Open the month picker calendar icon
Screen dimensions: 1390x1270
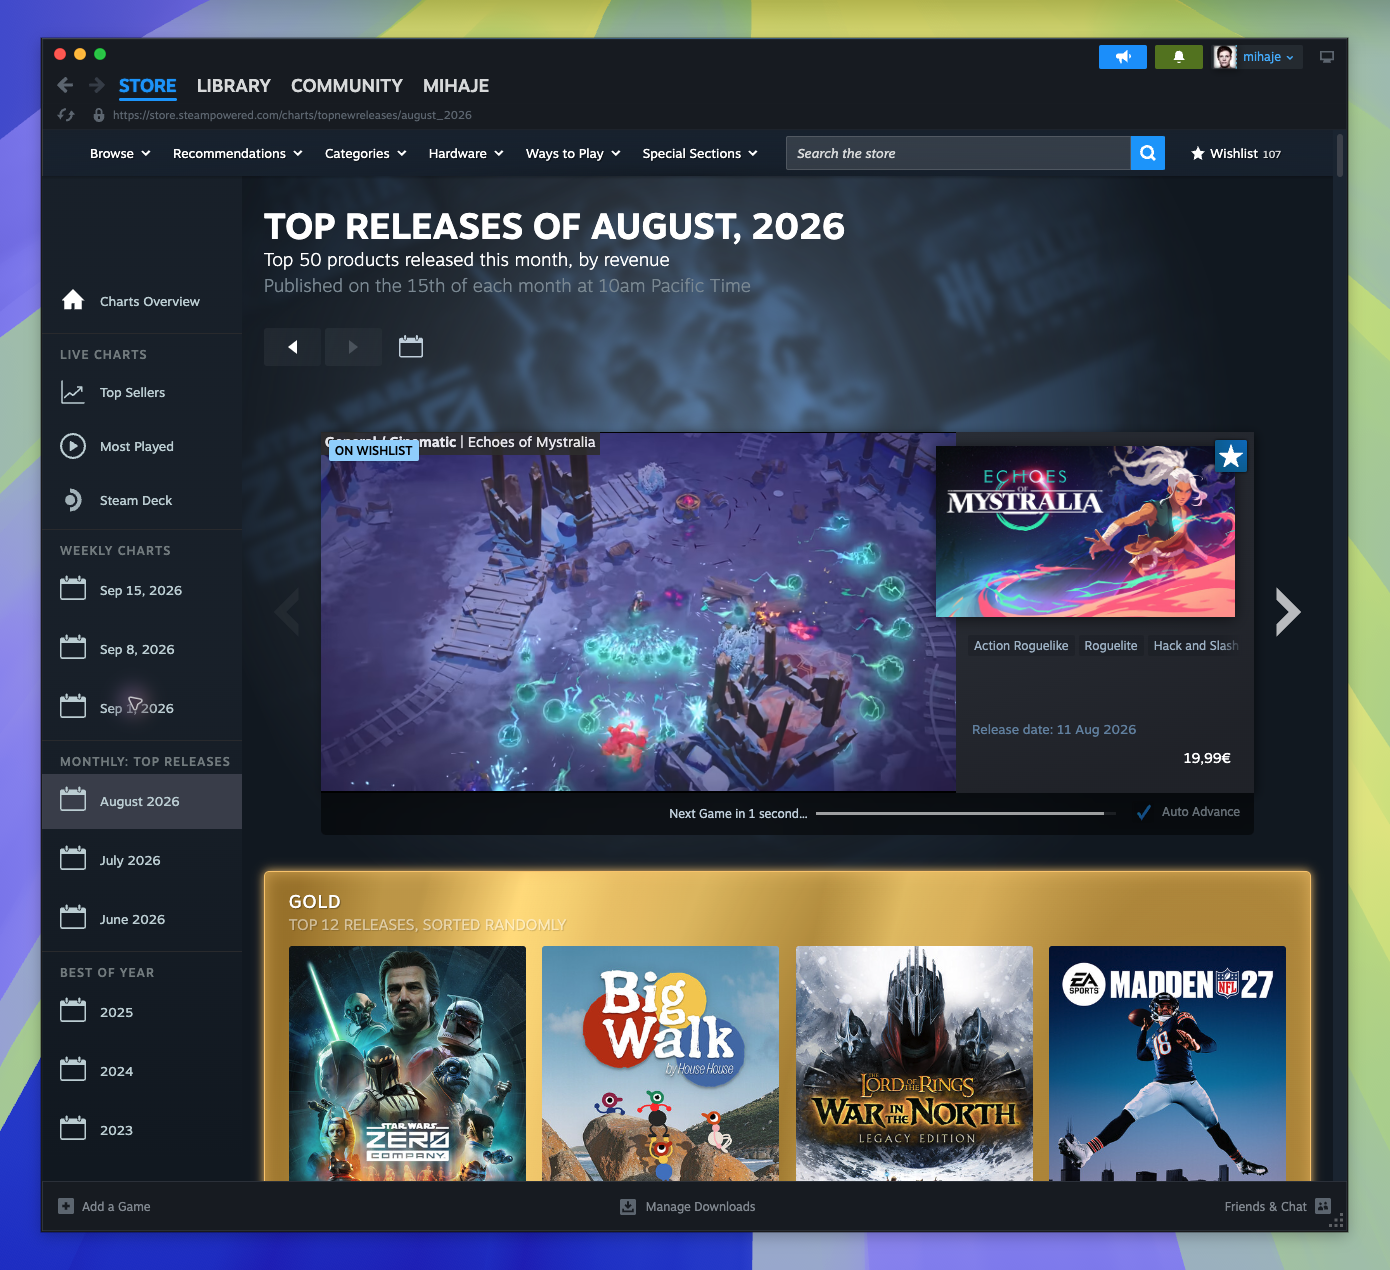(411, 347)
